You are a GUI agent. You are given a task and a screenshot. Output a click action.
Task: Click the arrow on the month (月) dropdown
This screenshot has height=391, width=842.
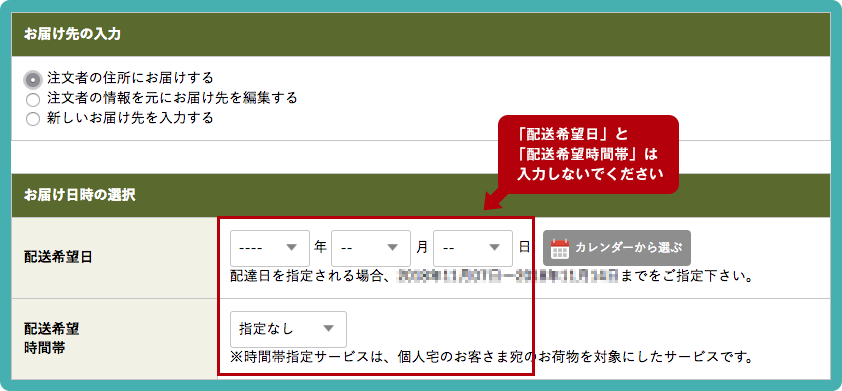pos(393,248)
